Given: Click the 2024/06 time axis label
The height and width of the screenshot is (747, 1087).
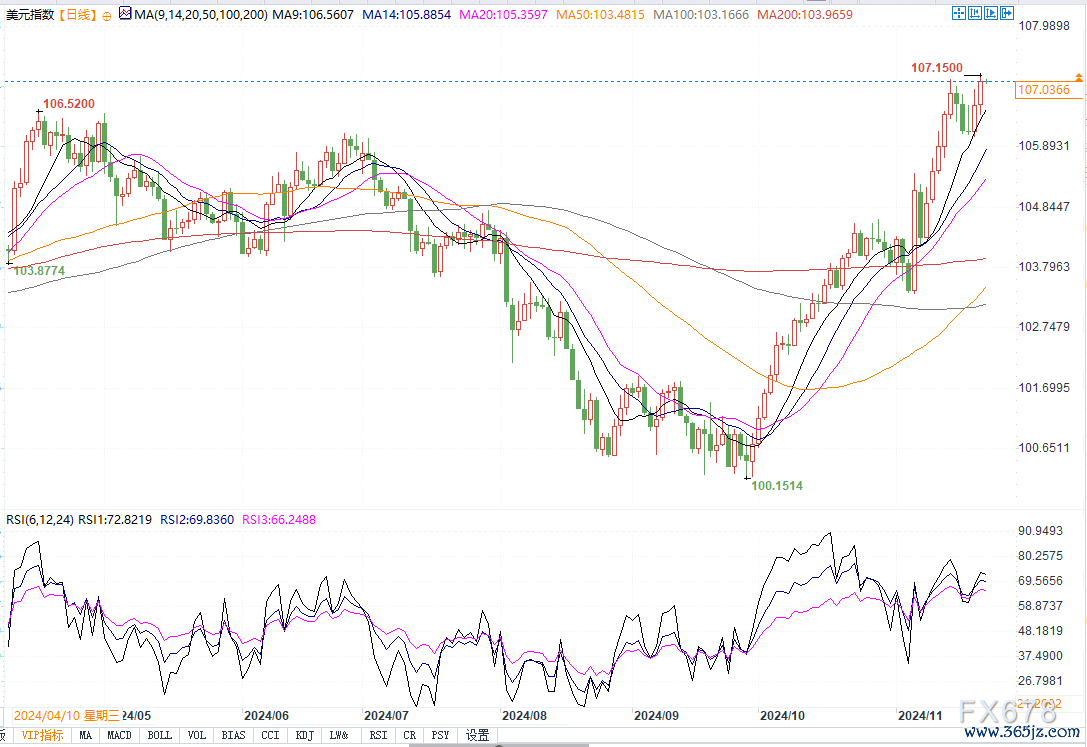Looking at the screenshot, I should click(266, 716).
